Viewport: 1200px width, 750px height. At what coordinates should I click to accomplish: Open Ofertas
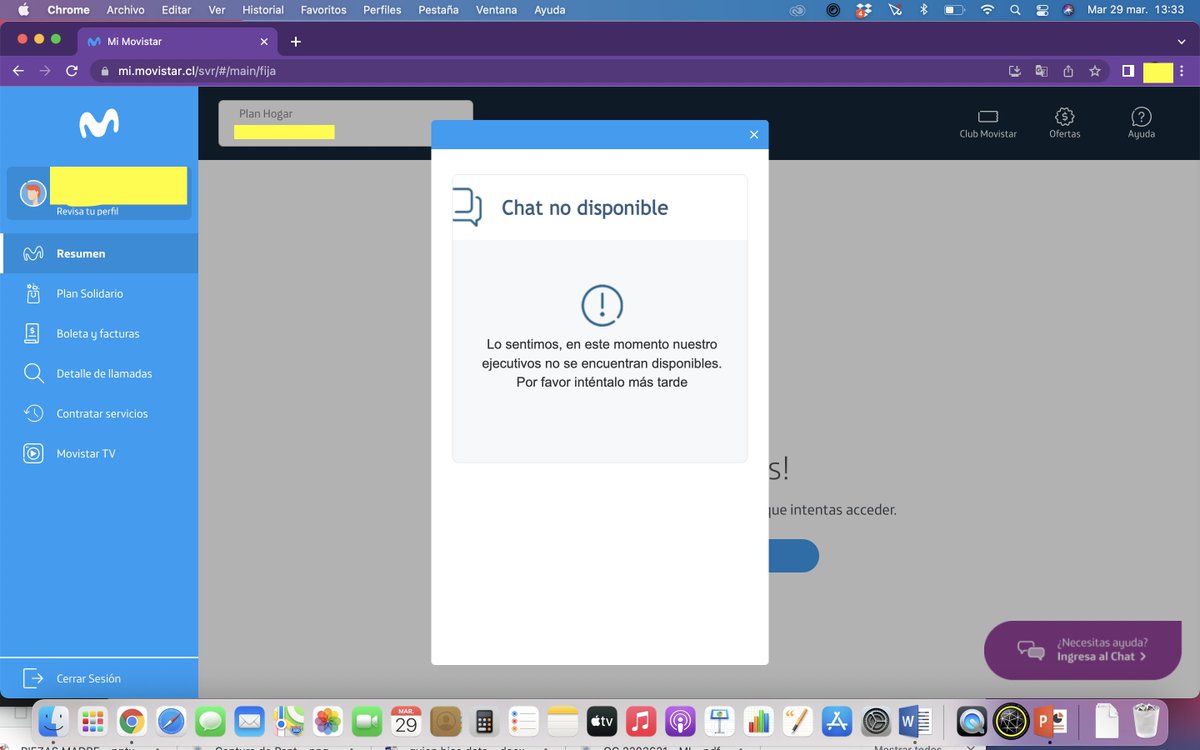(1065, 123)
